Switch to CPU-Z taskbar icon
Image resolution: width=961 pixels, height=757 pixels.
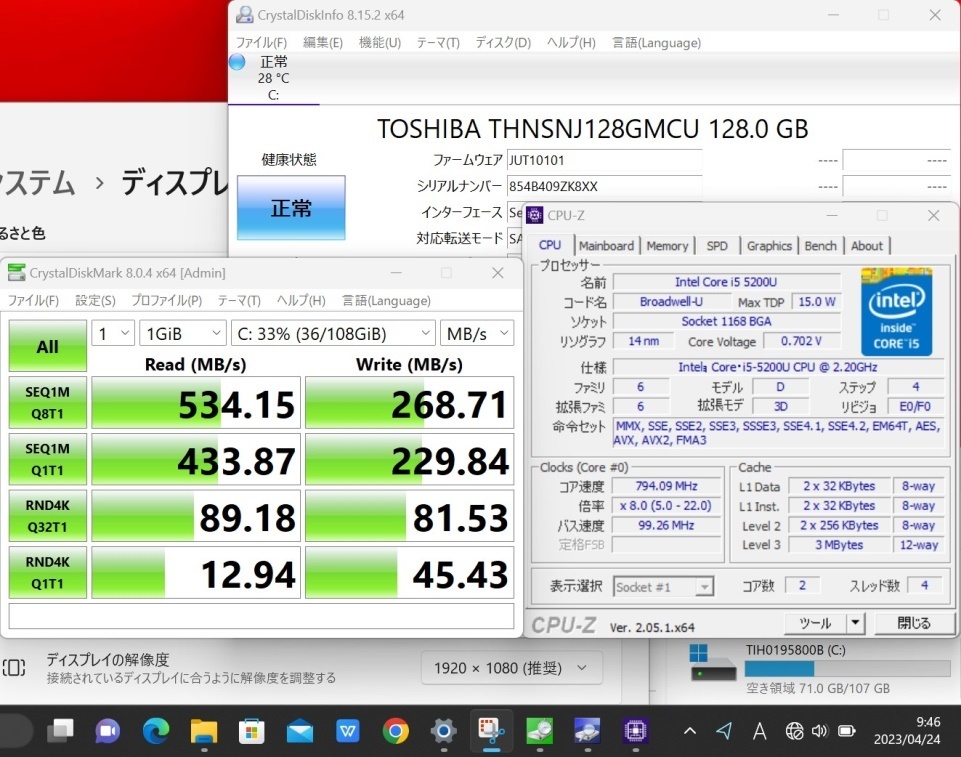click(x=635, y=730)
